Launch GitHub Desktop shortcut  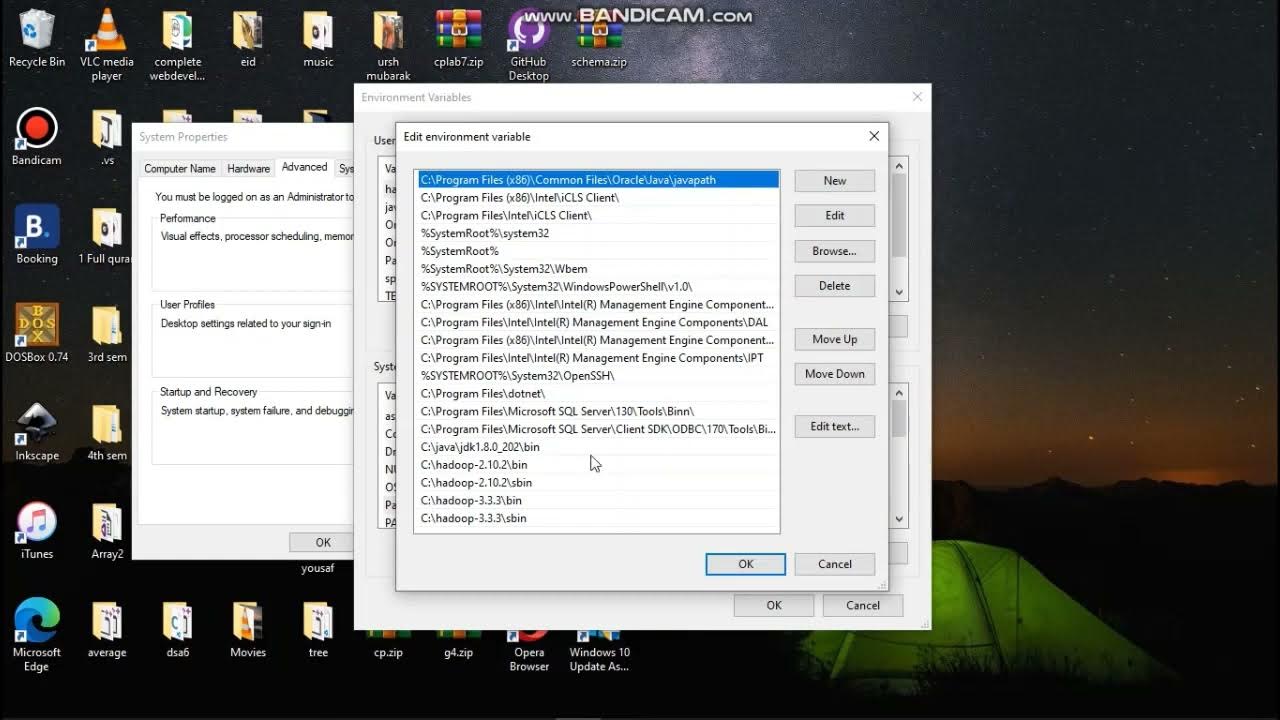point(528,45)
